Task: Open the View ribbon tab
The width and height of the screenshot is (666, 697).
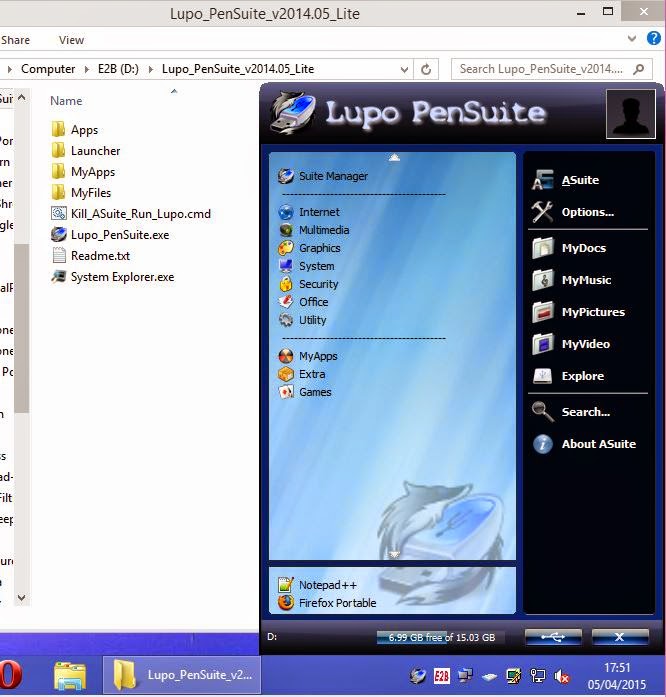Action: 71,40
